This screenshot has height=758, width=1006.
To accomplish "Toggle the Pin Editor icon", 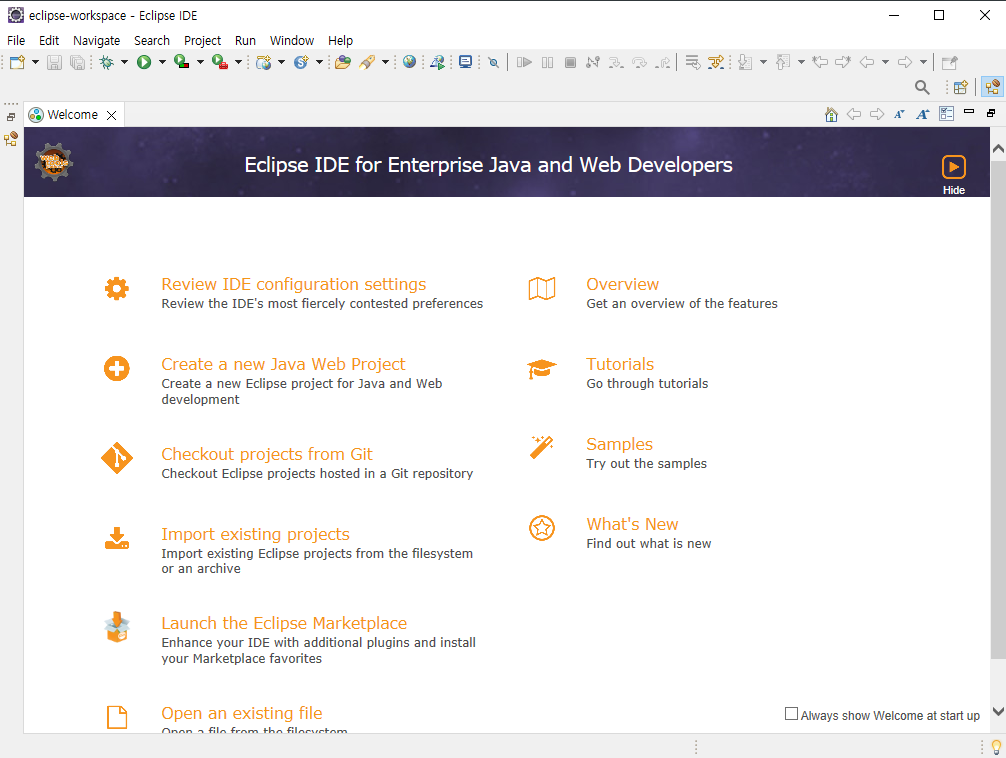I will [950, 62].
